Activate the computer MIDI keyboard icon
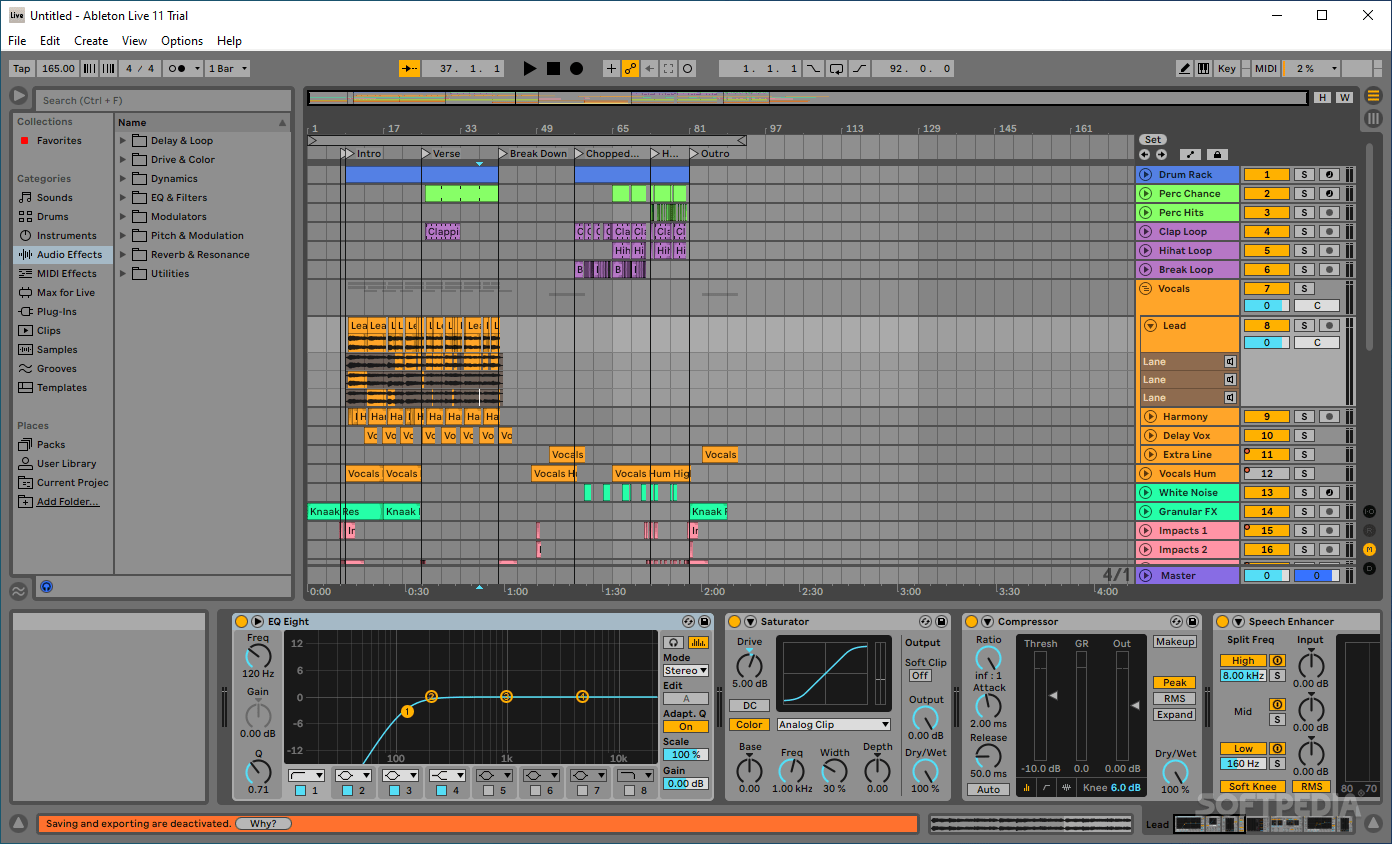Screen dimensions: 1392x844 tap(1203, 68)
